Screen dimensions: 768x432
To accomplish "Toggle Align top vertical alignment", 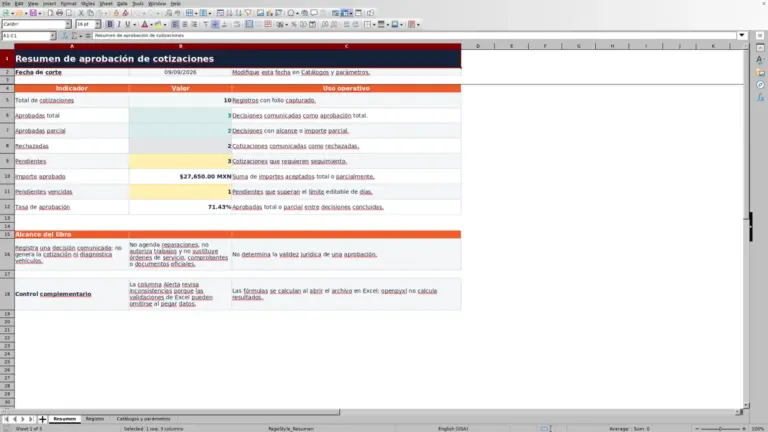I will (x=206, y=24).
